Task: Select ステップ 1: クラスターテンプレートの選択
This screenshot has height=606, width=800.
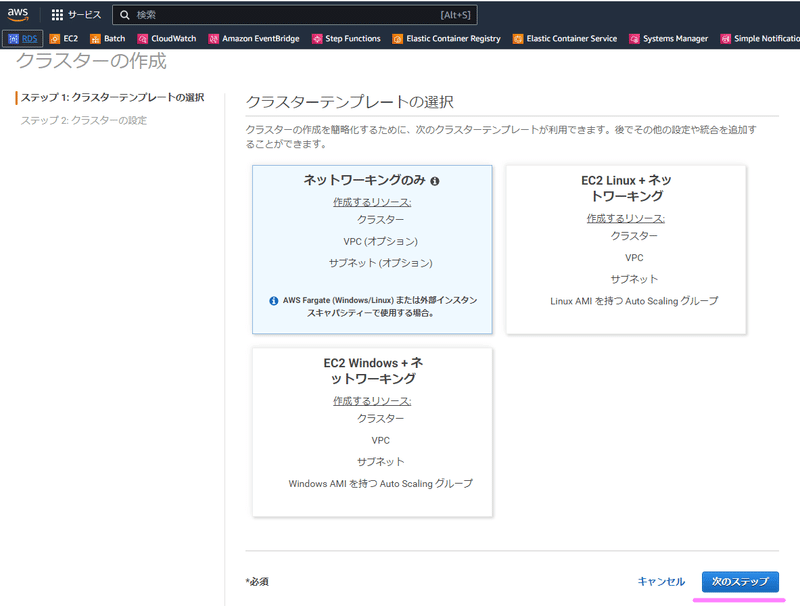Action: point(112,97)
